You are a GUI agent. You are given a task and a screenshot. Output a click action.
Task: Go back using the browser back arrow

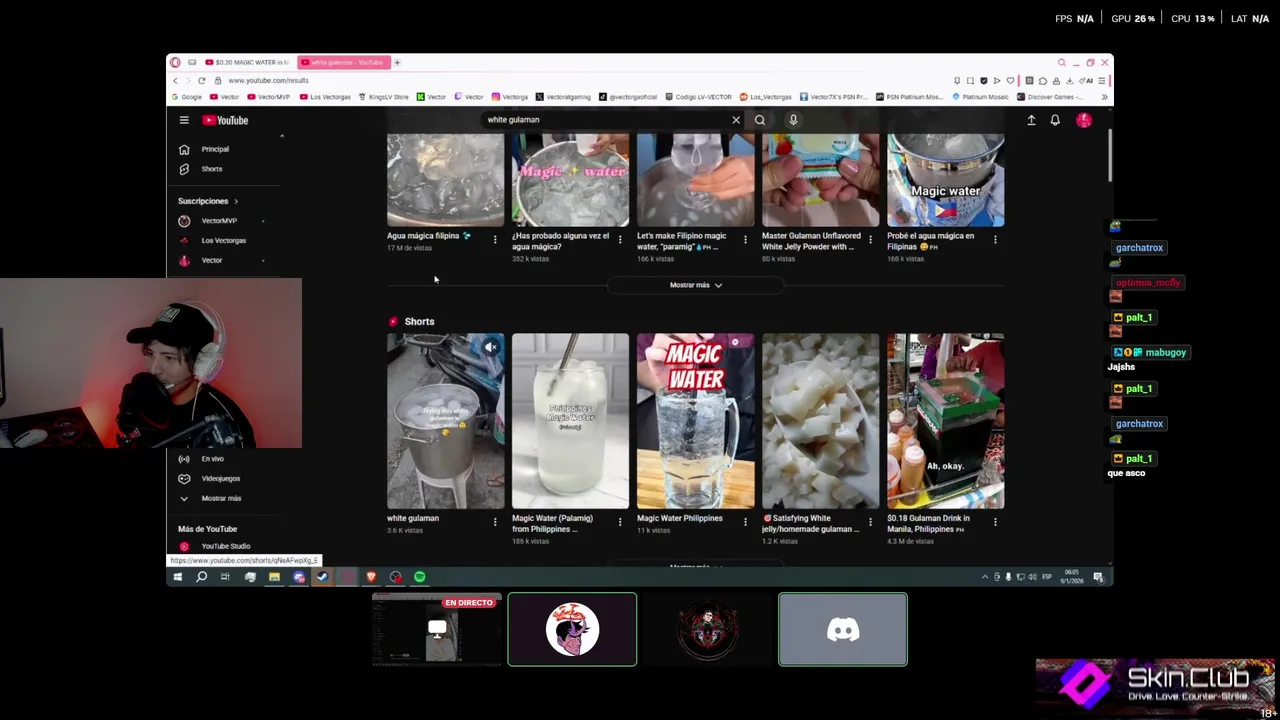coord(175,80)
